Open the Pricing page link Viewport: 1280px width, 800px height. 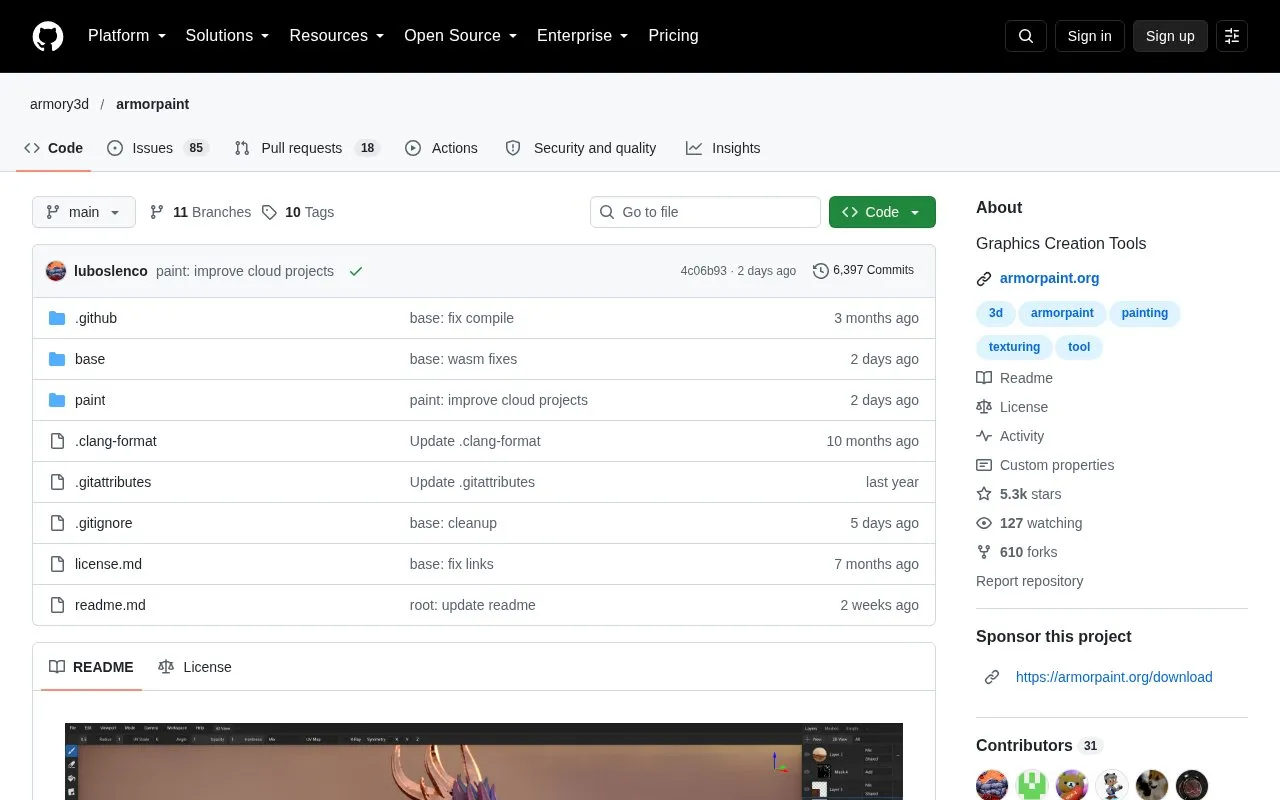coord(673,36)
